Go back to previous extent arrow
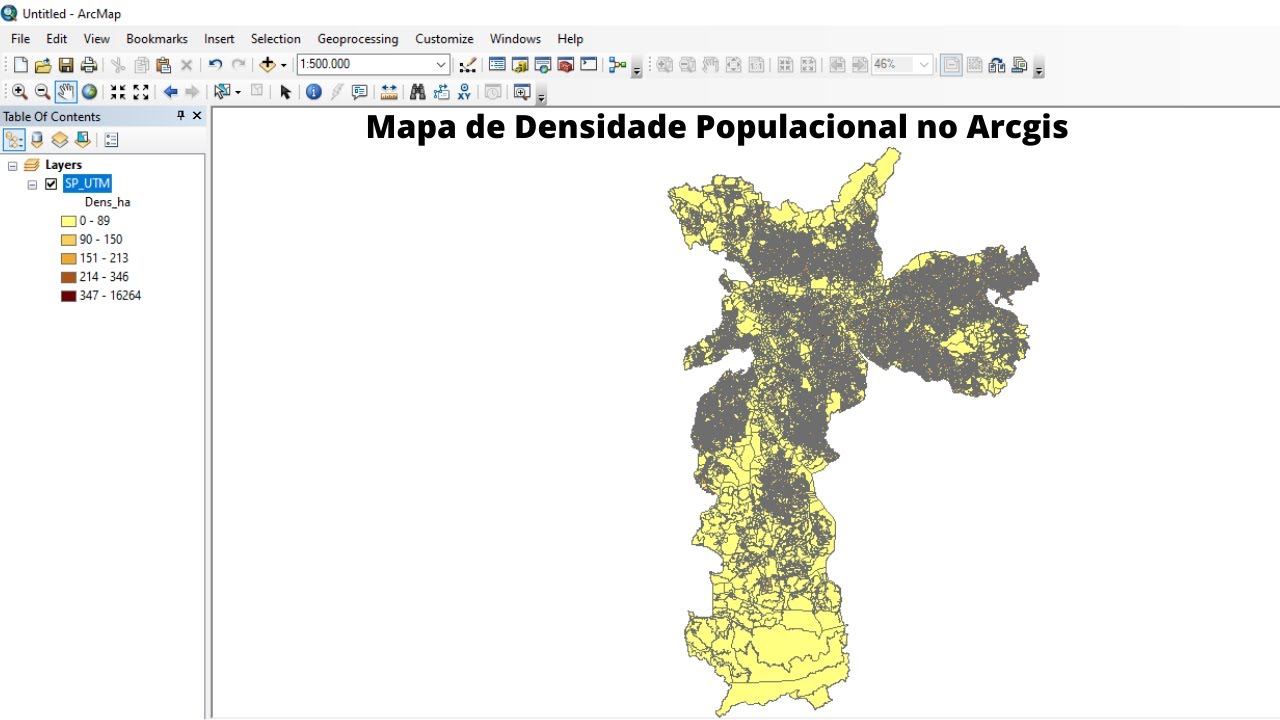The height and width of the screenshot is (720, 1280). click(170, 92)
